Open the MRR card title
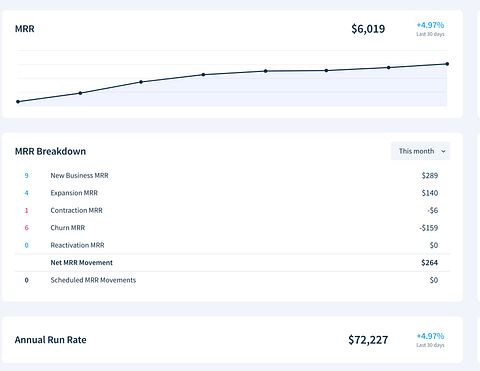 pyautogui.click(x=25, y=29)
